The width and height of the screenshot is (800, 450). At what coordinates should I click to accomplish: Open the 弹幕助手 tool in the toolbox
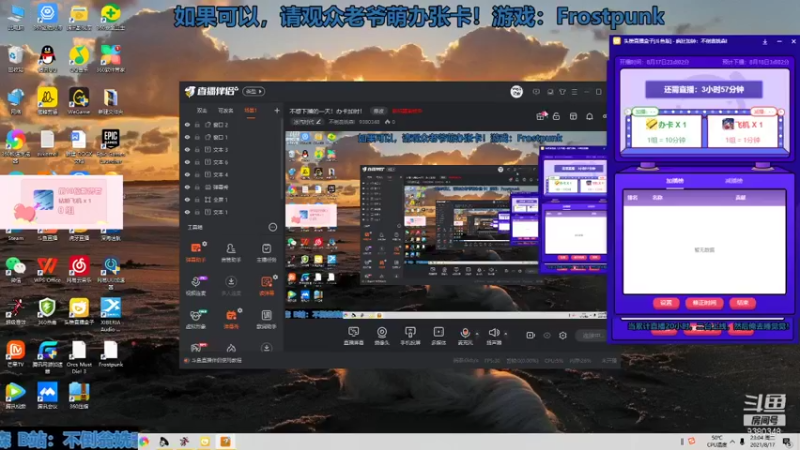click(196, 252)
